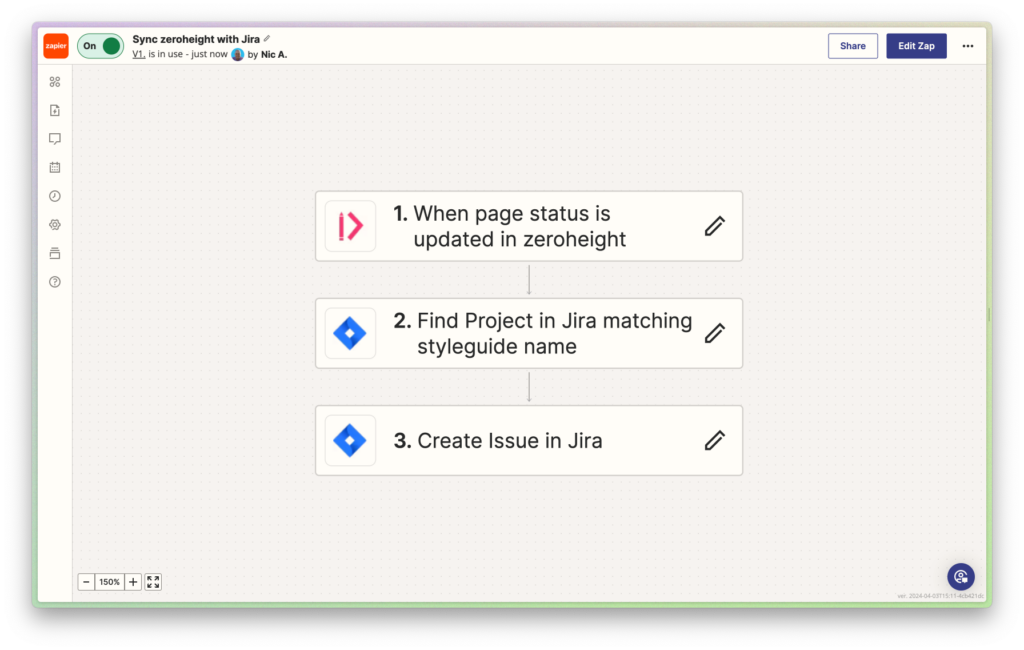Screen dimensions: 1024x650
Task: Click the fit-to-view expand icon
Action: [x=153, y=581]
